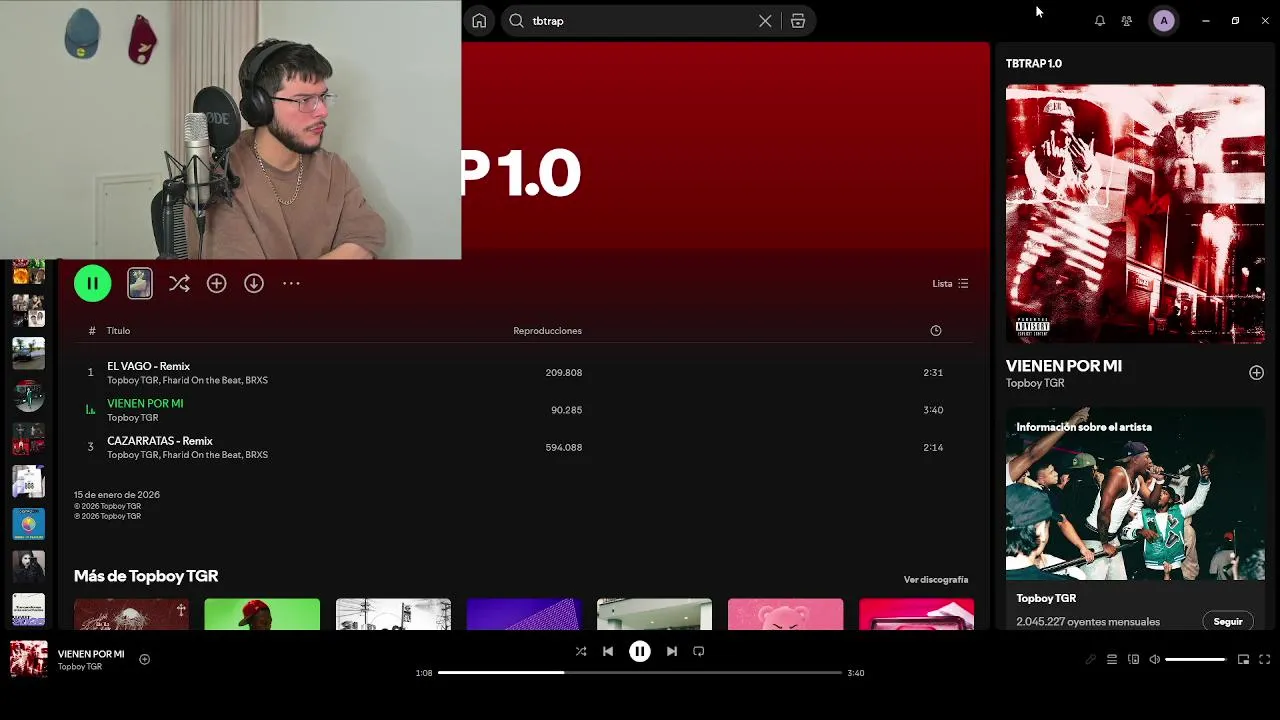Image resolution: width=1280 pixels, height=720 pixels.
Task: Pause playback in the bottom player
Action: (640, 652)
